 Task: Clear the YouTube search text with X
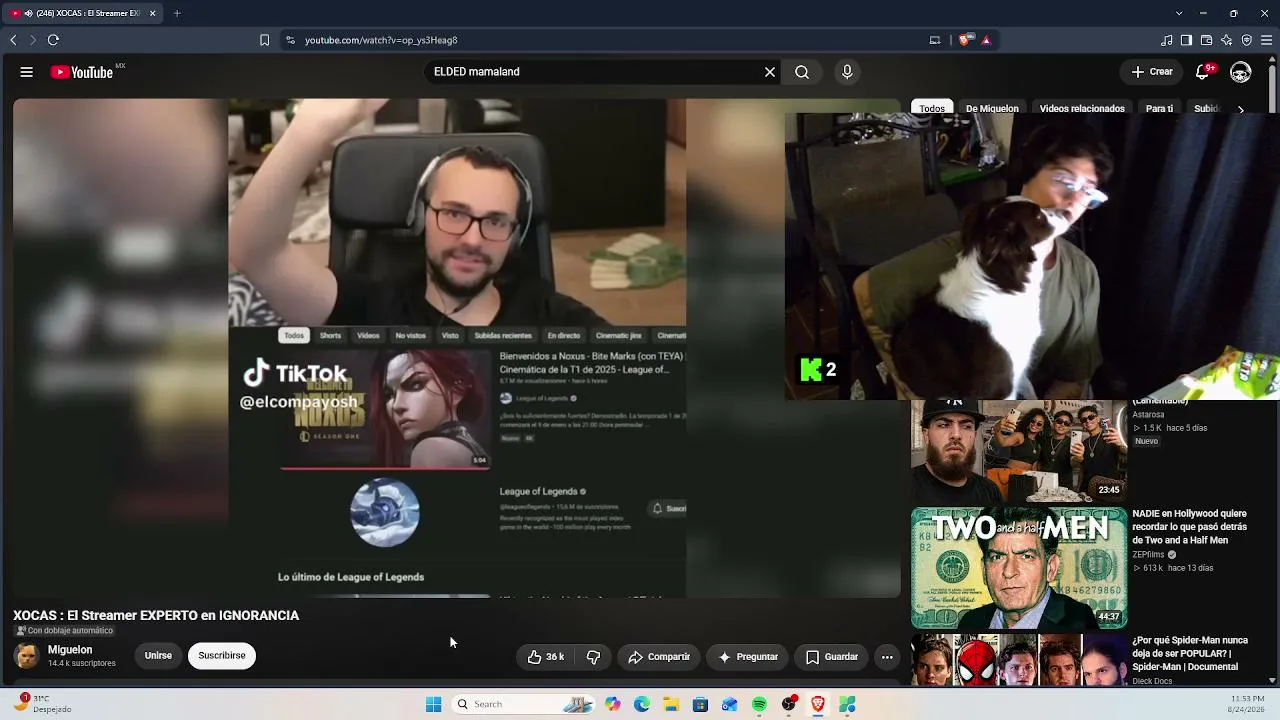coord(770,72)
